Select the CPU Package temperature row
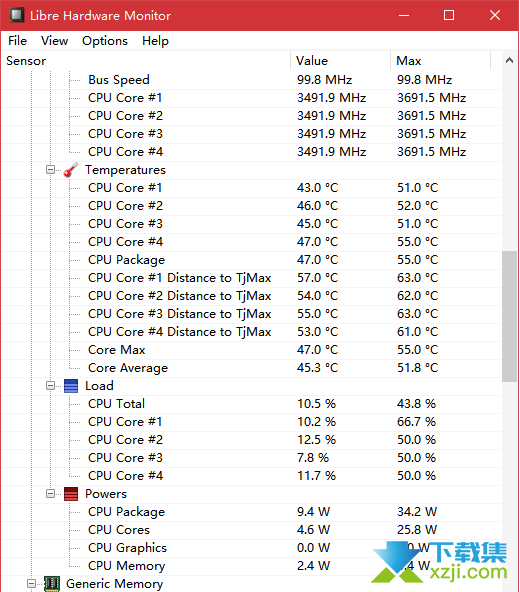Image resolution: width=520 pixels, height=592 pixels. point(252,260)
